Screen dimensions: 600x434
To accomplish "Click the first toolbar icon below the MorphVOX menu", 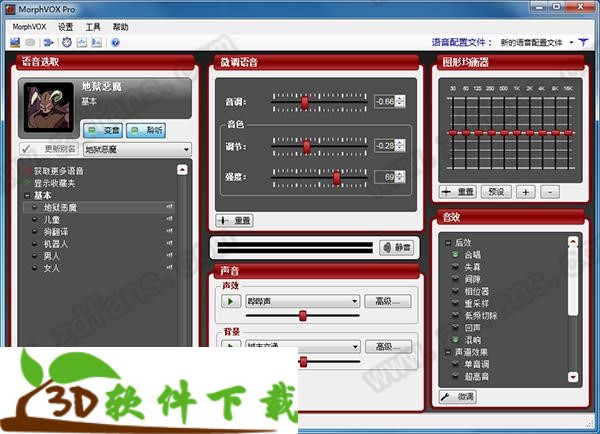I will coord(15,42).
